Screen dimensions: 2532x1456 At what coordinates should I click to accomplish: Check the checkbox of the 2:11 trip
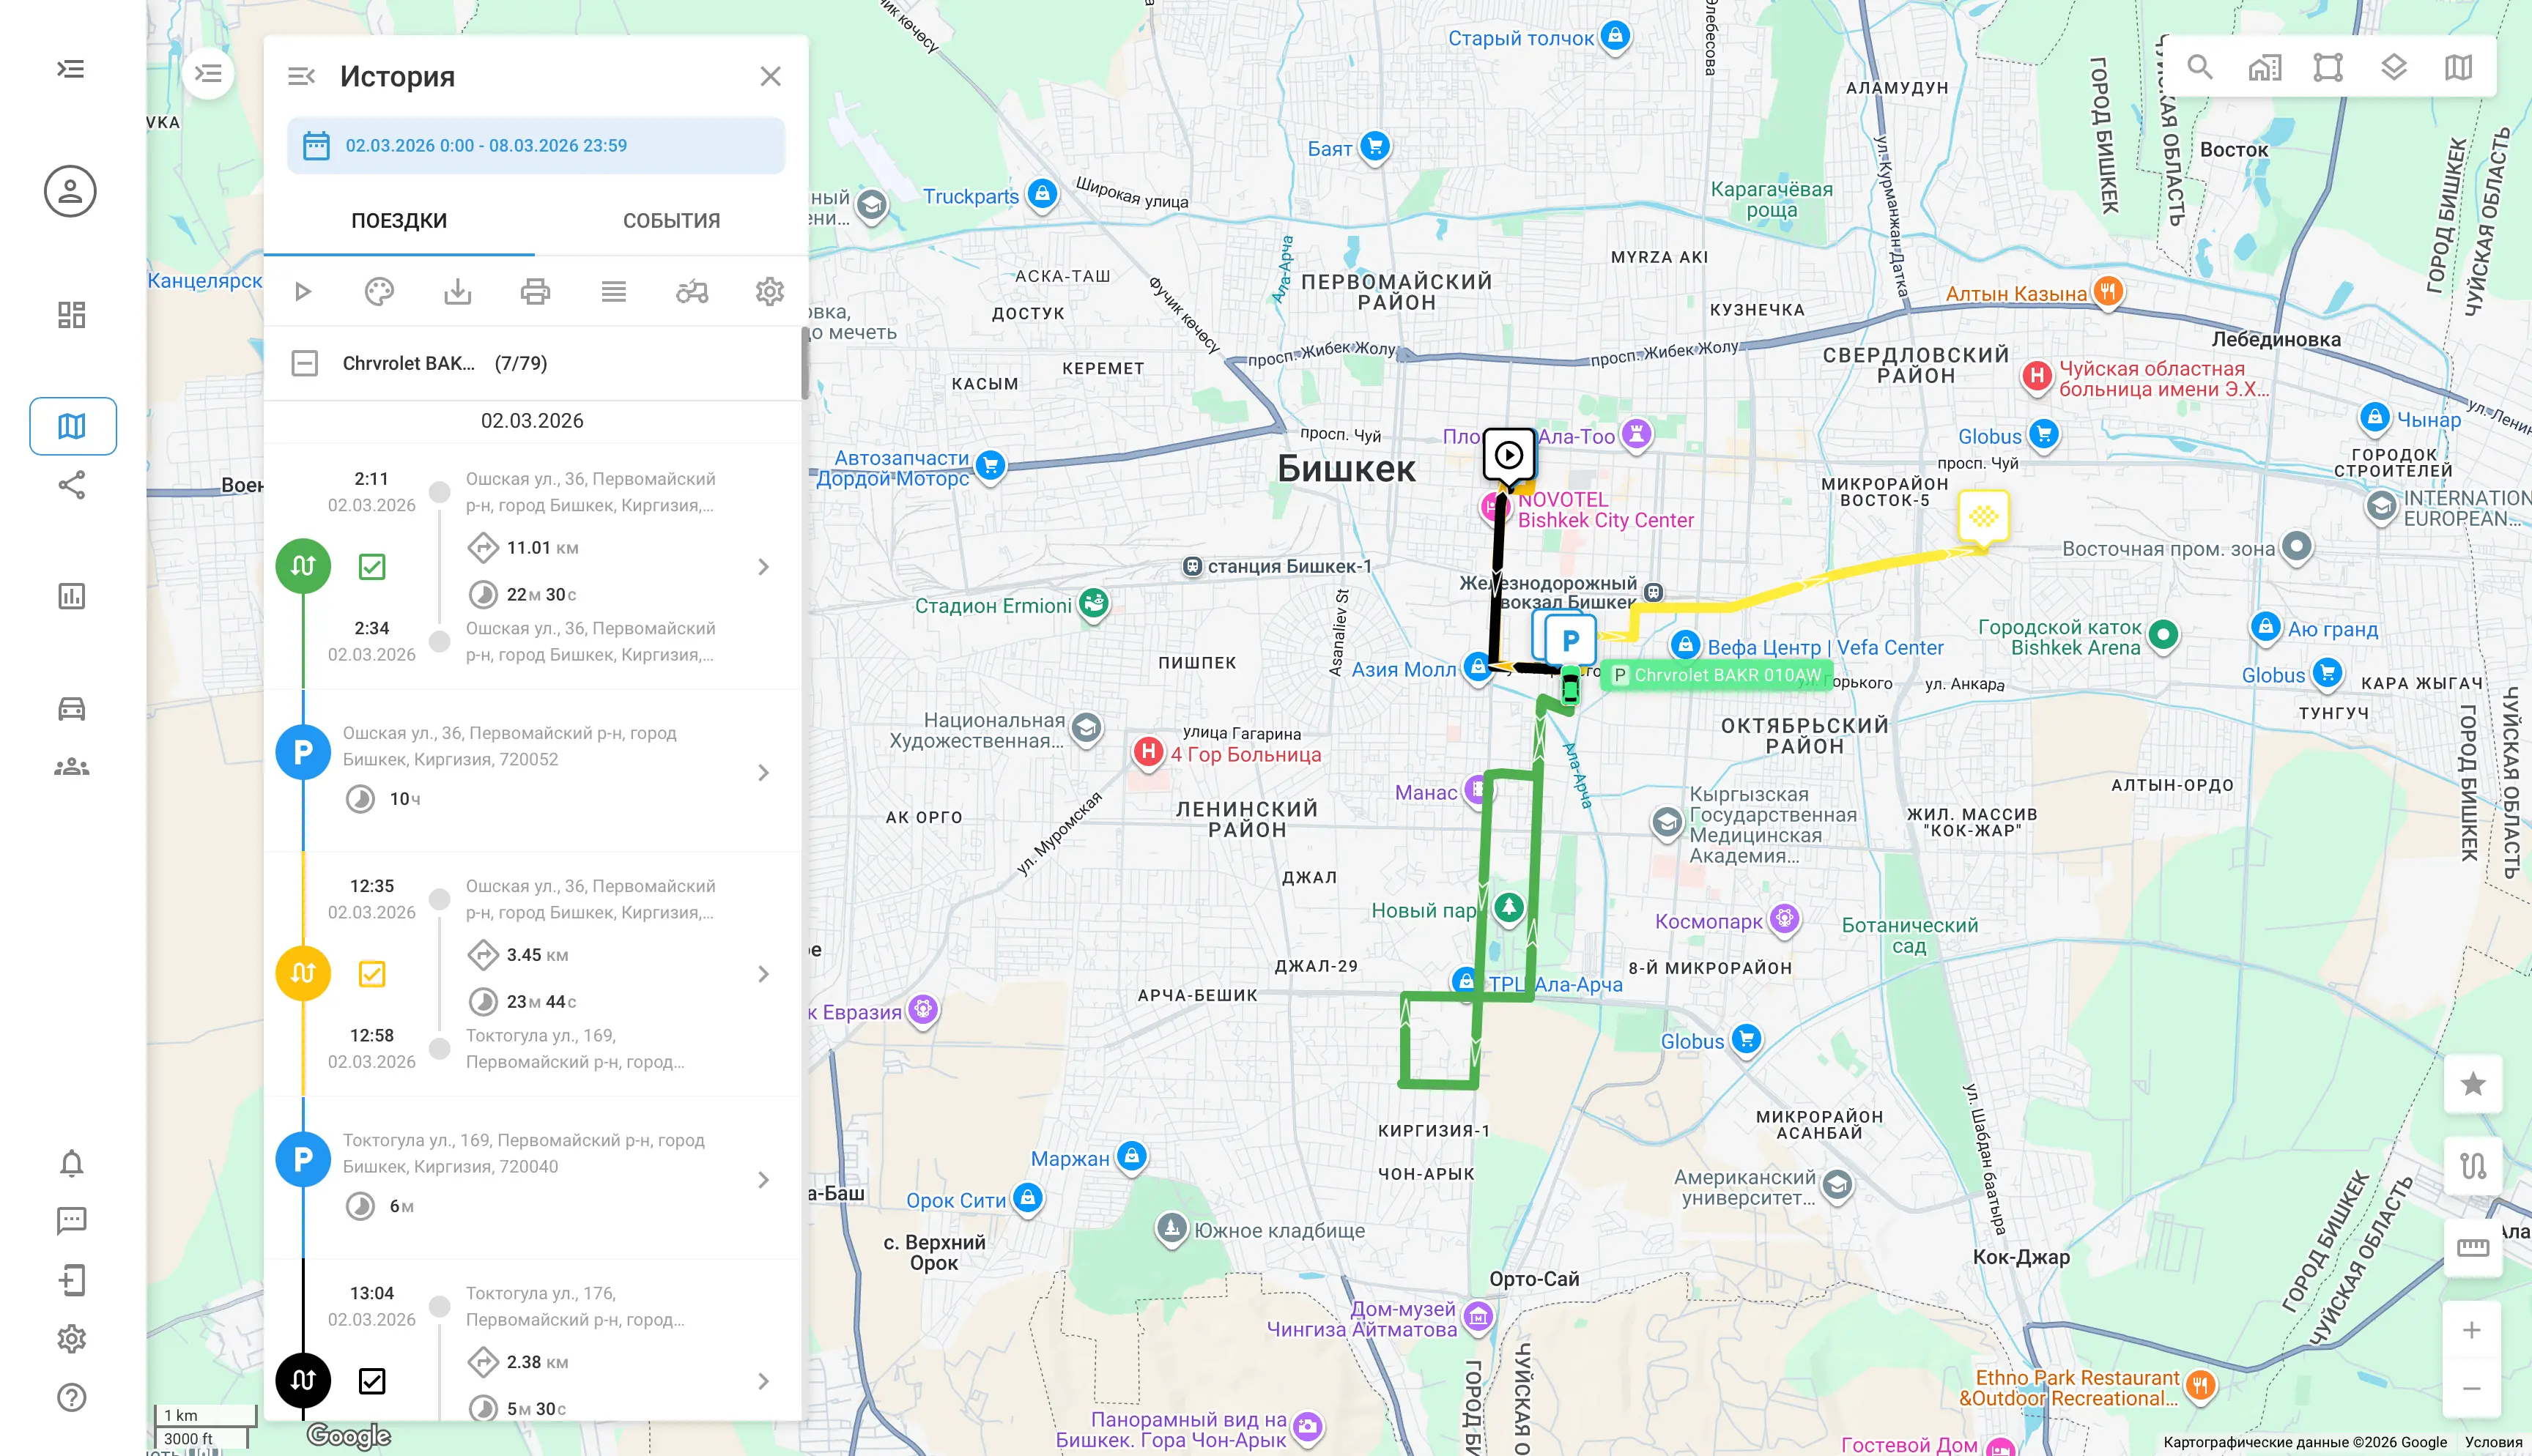coord(372,566)
